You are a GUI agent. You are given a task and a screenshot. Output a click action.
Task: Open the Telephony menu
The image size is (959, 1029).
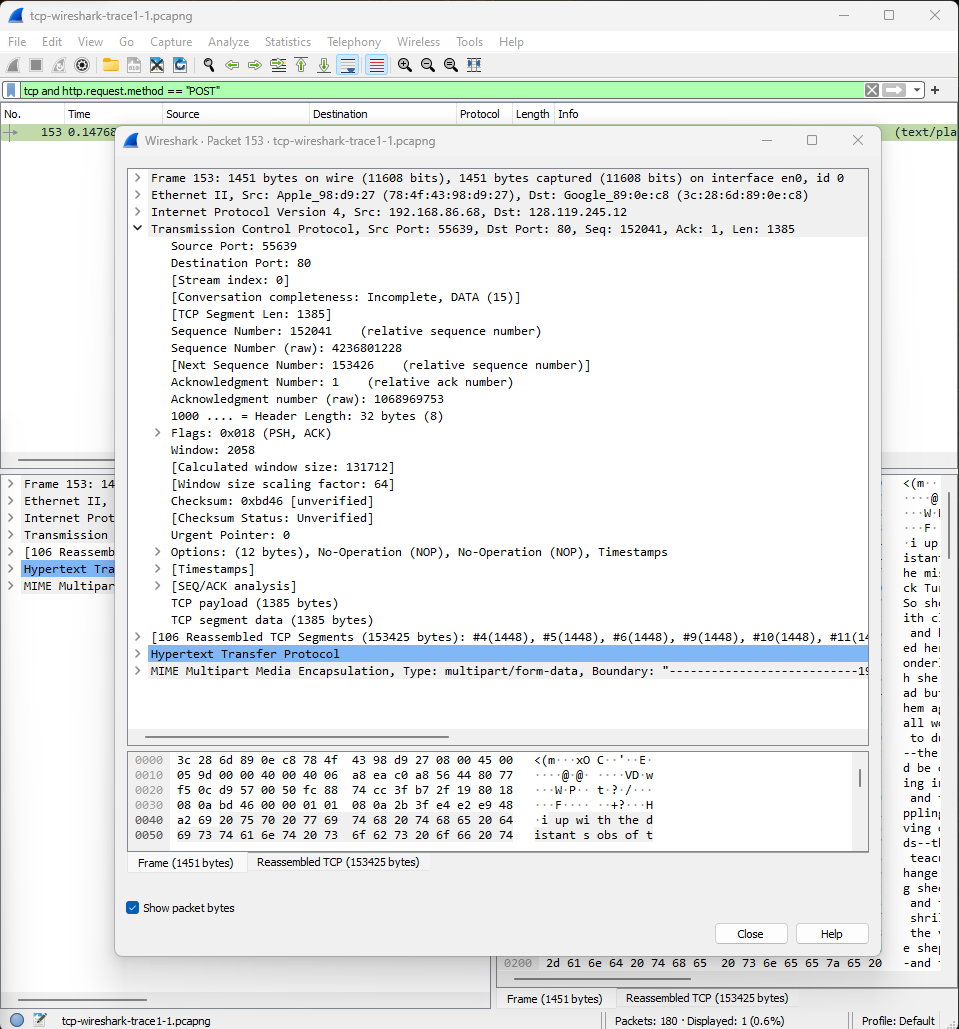[x=354, y=42]
